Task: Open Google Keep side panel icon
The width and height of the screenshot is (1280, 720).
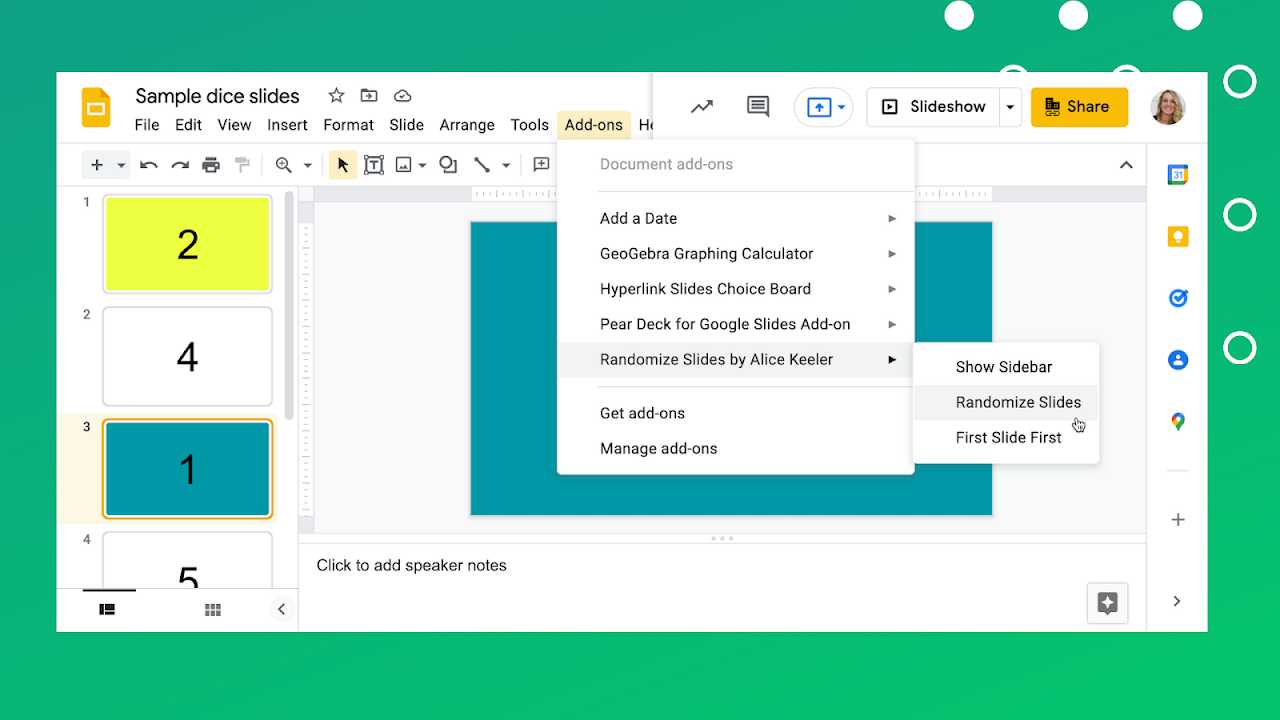Action: [x=1178, y=237]
